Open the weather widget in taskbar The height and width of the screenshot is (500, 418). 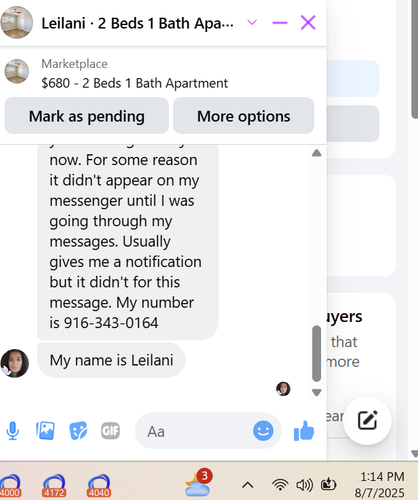point(198,483)
